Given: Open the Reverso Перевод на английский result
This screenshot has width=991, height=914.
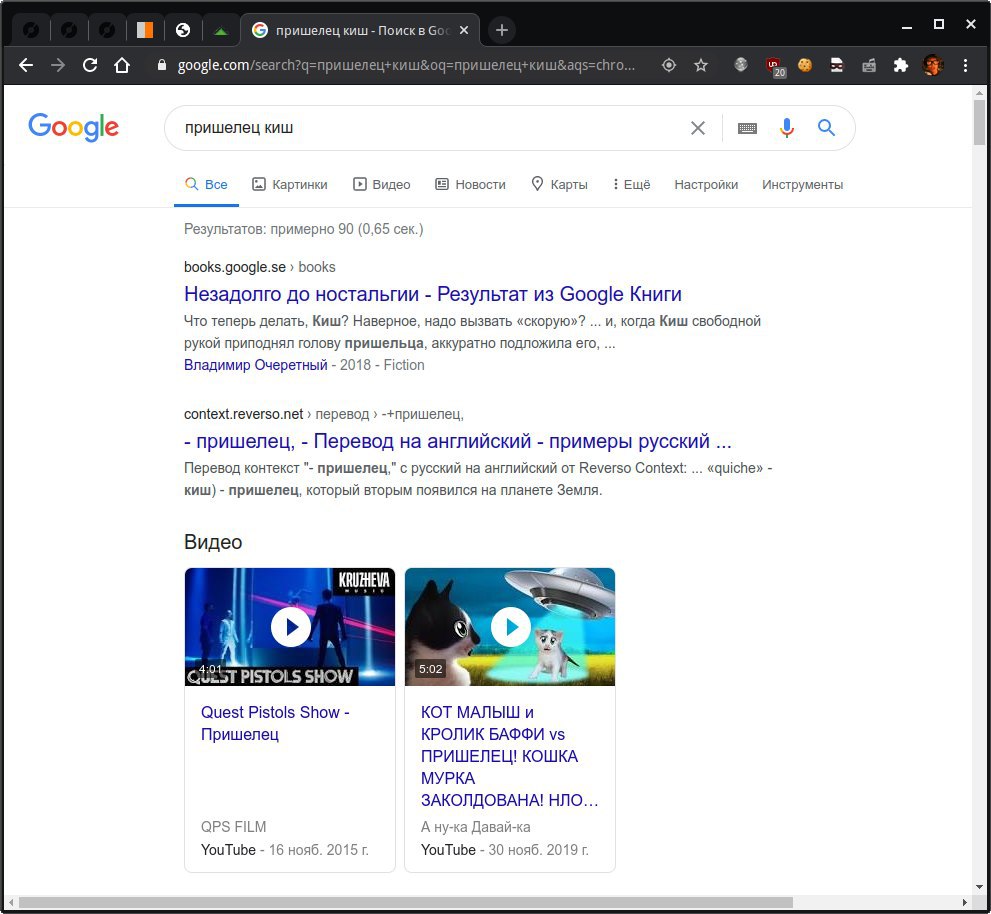Looking at the screenshot, I should (458, 441).
